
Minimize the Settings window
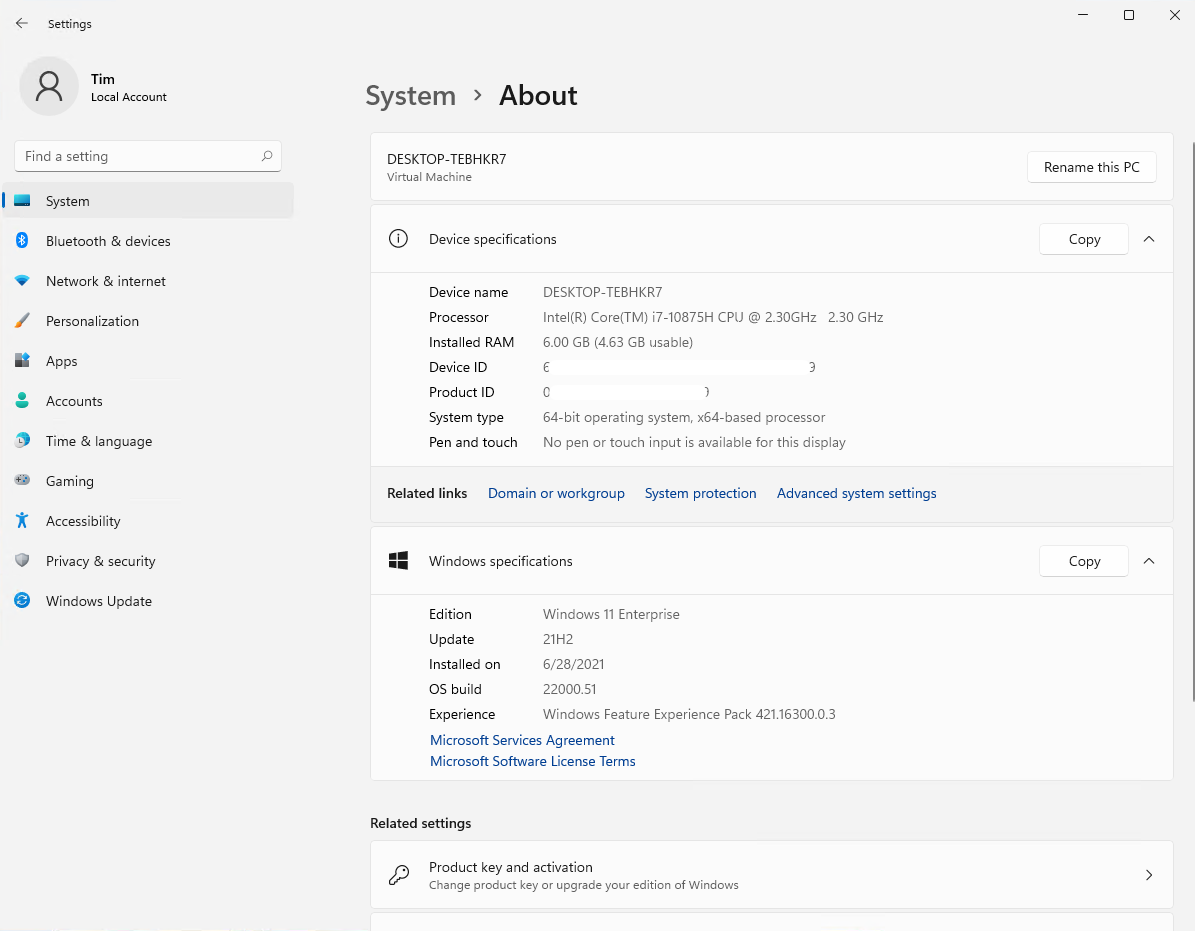(x=1083, y=15)
